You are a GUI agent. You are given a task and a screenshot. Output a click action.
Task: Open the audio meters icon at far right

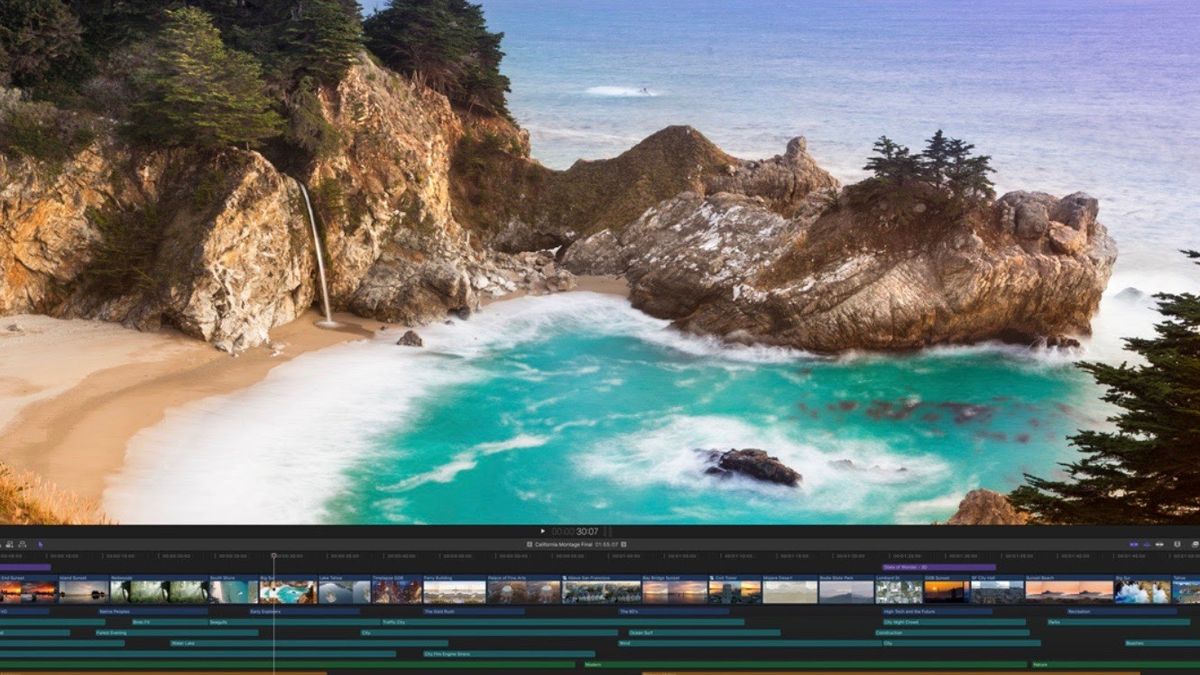[1196, 545]
